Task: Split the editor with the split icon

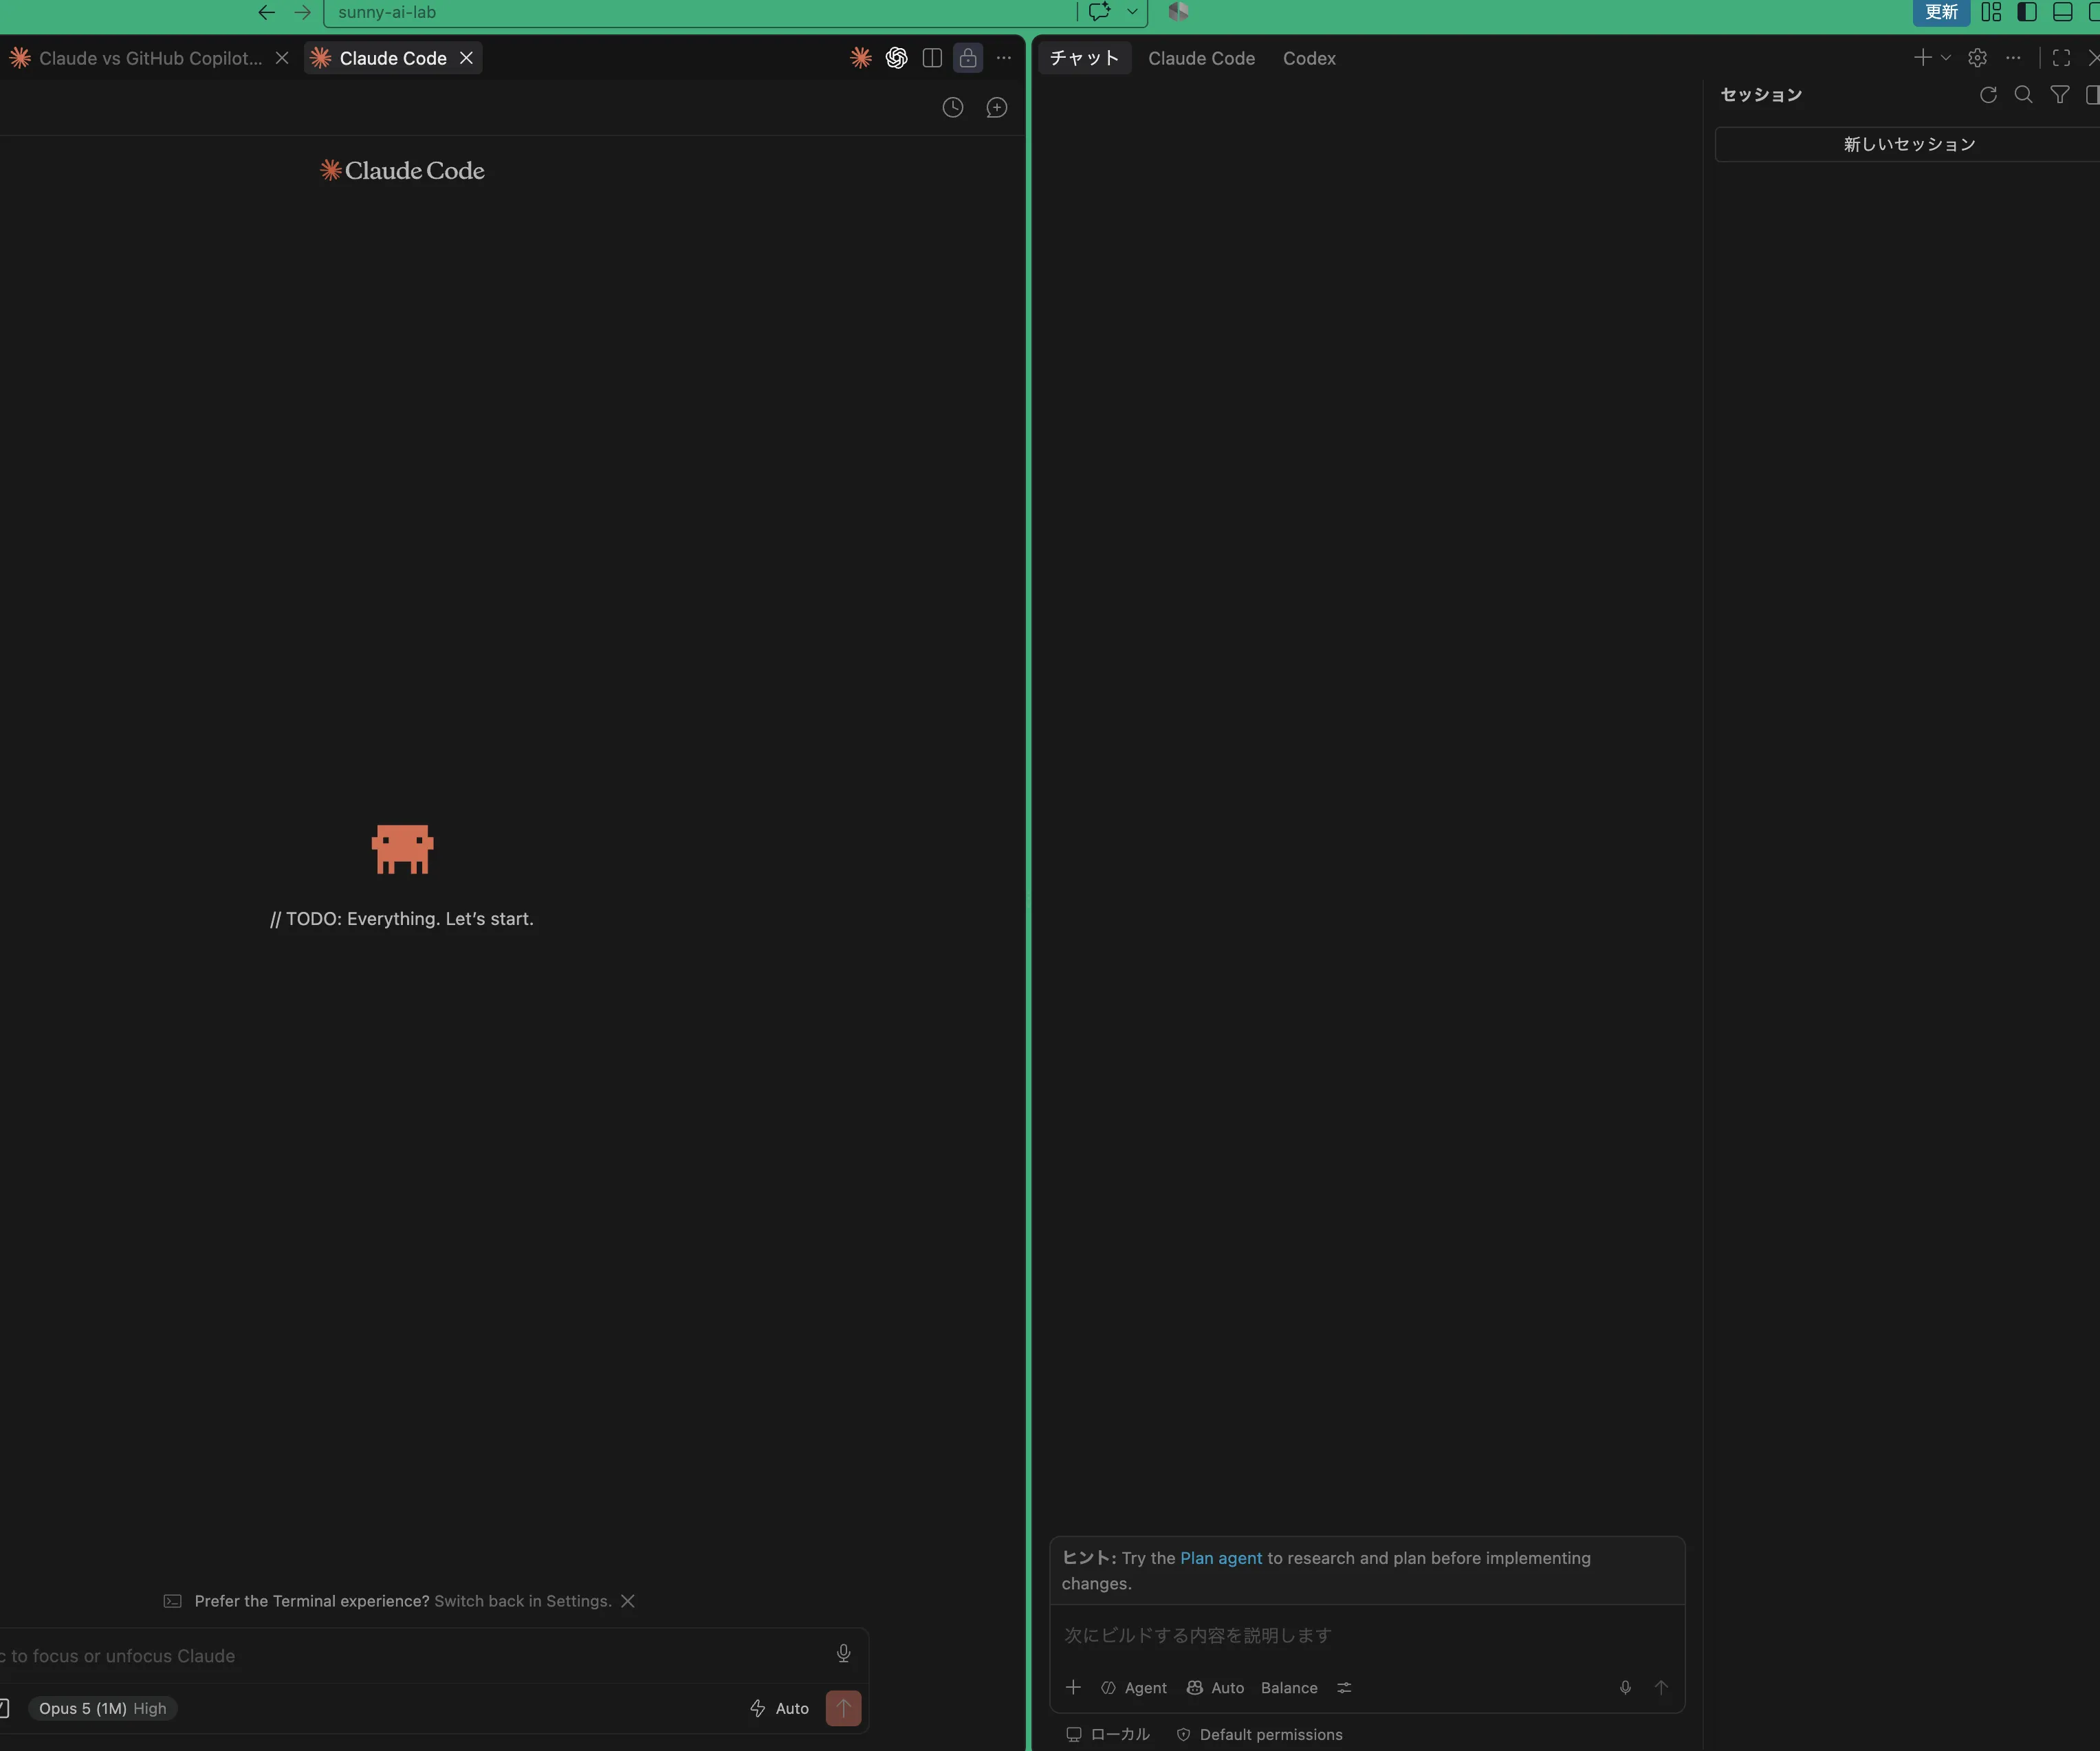Action: coord(932,58)
